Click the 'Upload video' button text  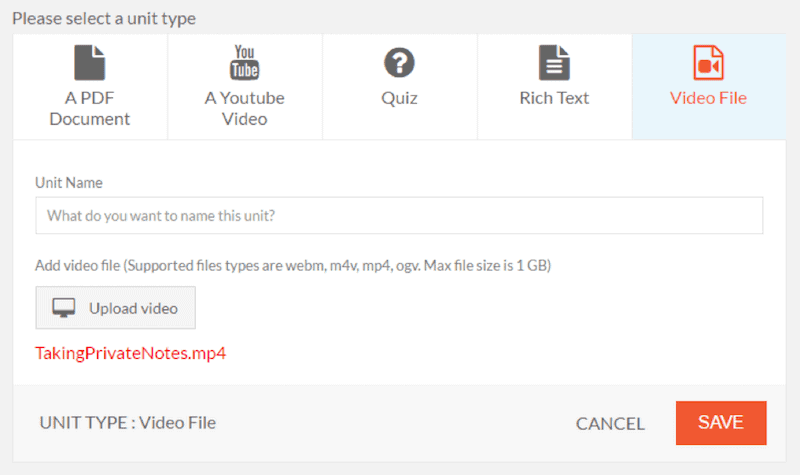click(133, 308)
